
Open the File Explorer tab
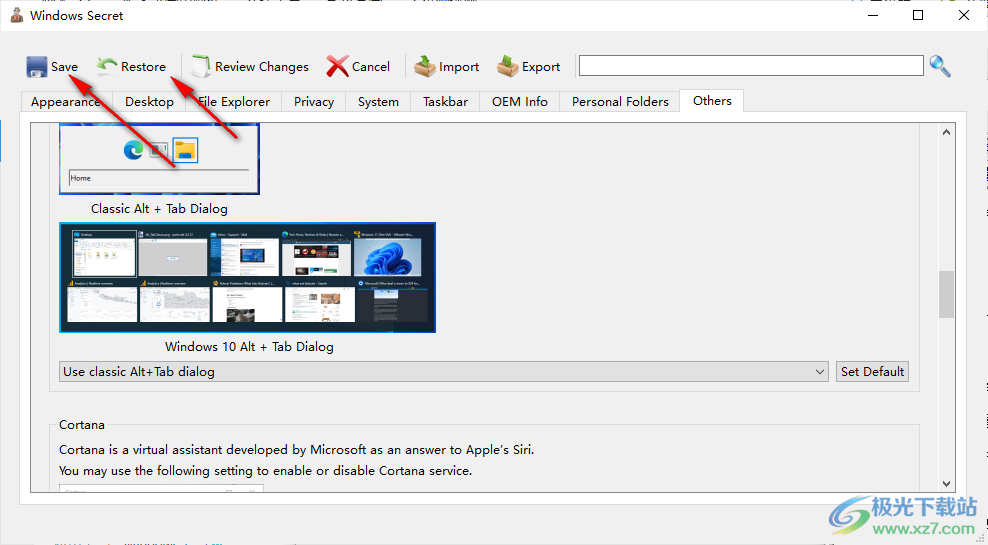pos(234,102)
